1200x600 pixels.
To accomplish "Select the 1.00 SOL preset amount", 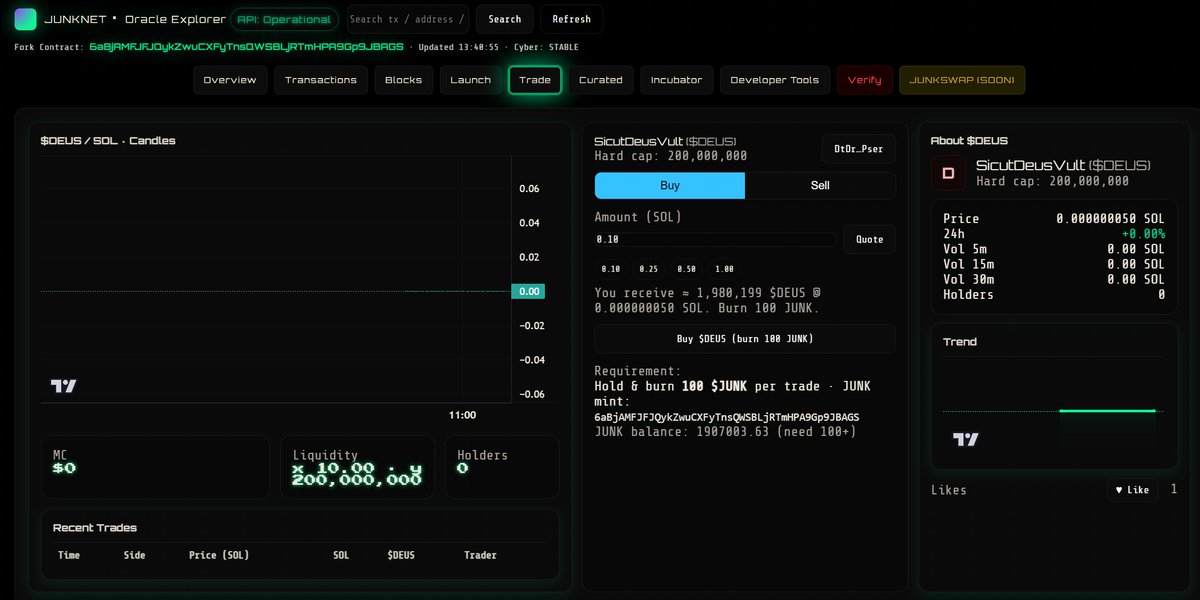I will coord(726,268).
